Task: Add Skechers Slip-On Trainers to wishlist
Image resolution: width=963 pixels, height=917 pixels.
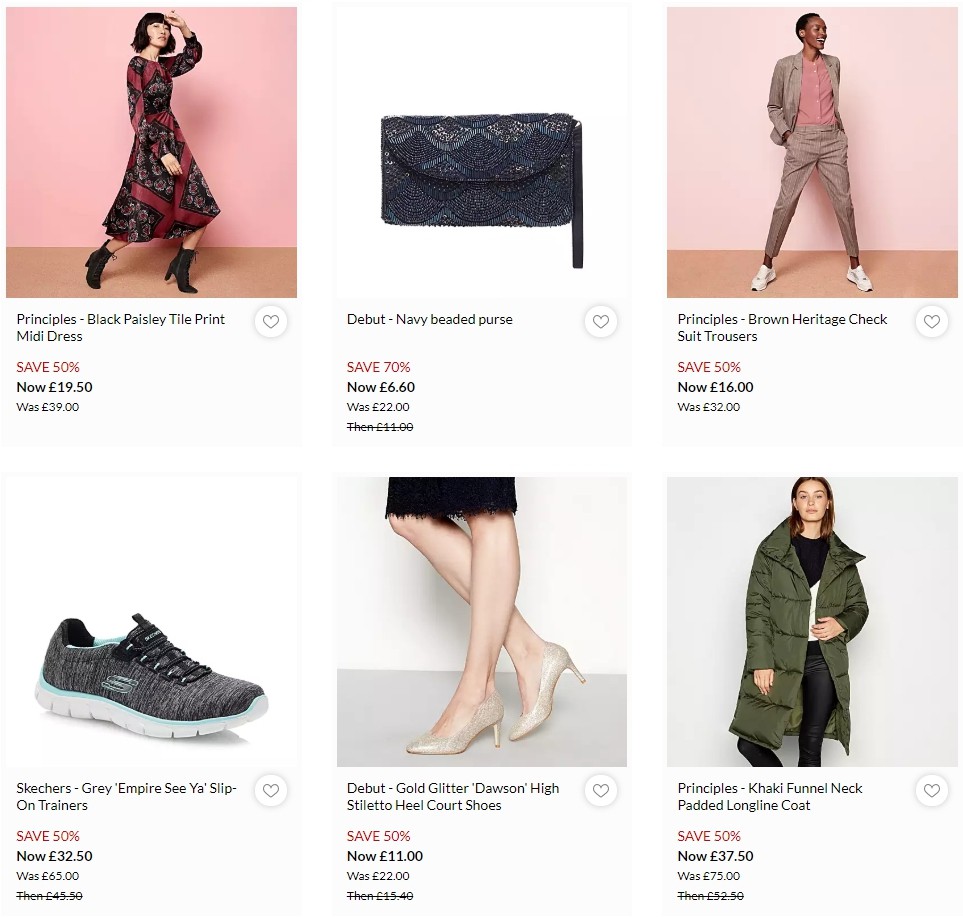Action: [270, 791]
